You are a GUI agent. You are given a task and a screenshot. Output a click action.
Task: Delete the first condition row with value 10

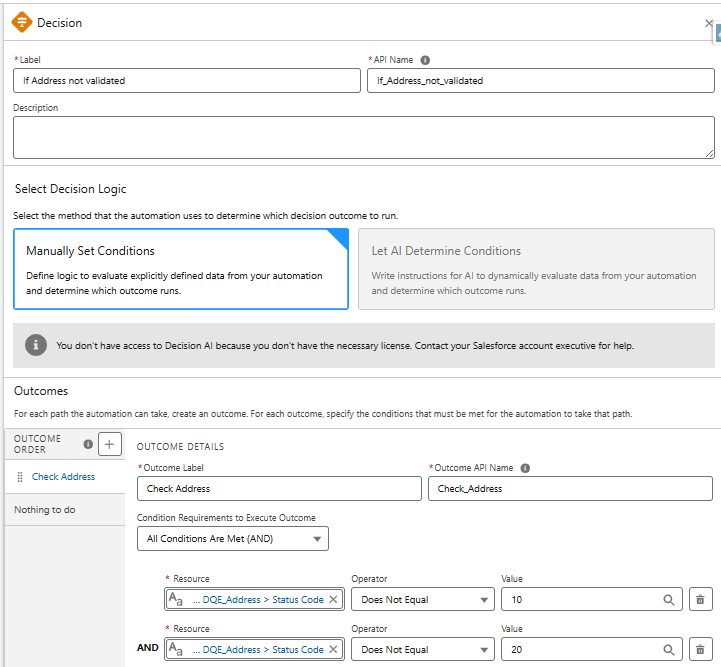(700, 599)
